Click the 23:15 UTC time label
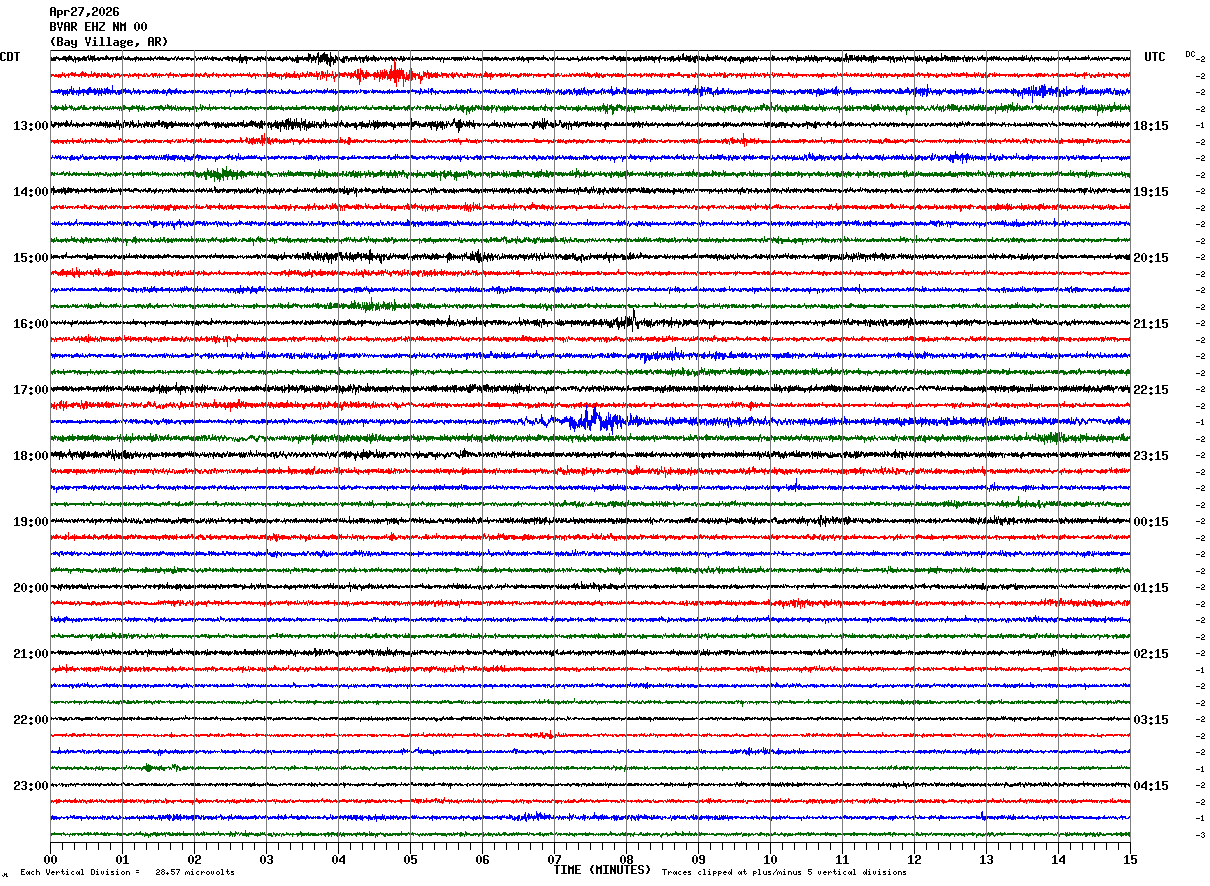1210x886 pixels. coord(1151,455)
